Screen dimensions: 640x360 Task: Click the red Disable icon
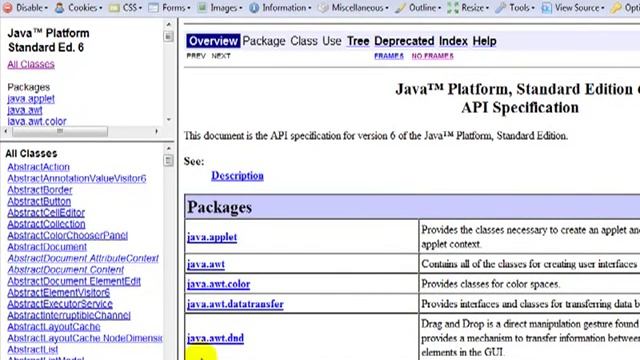coord(7,7)
